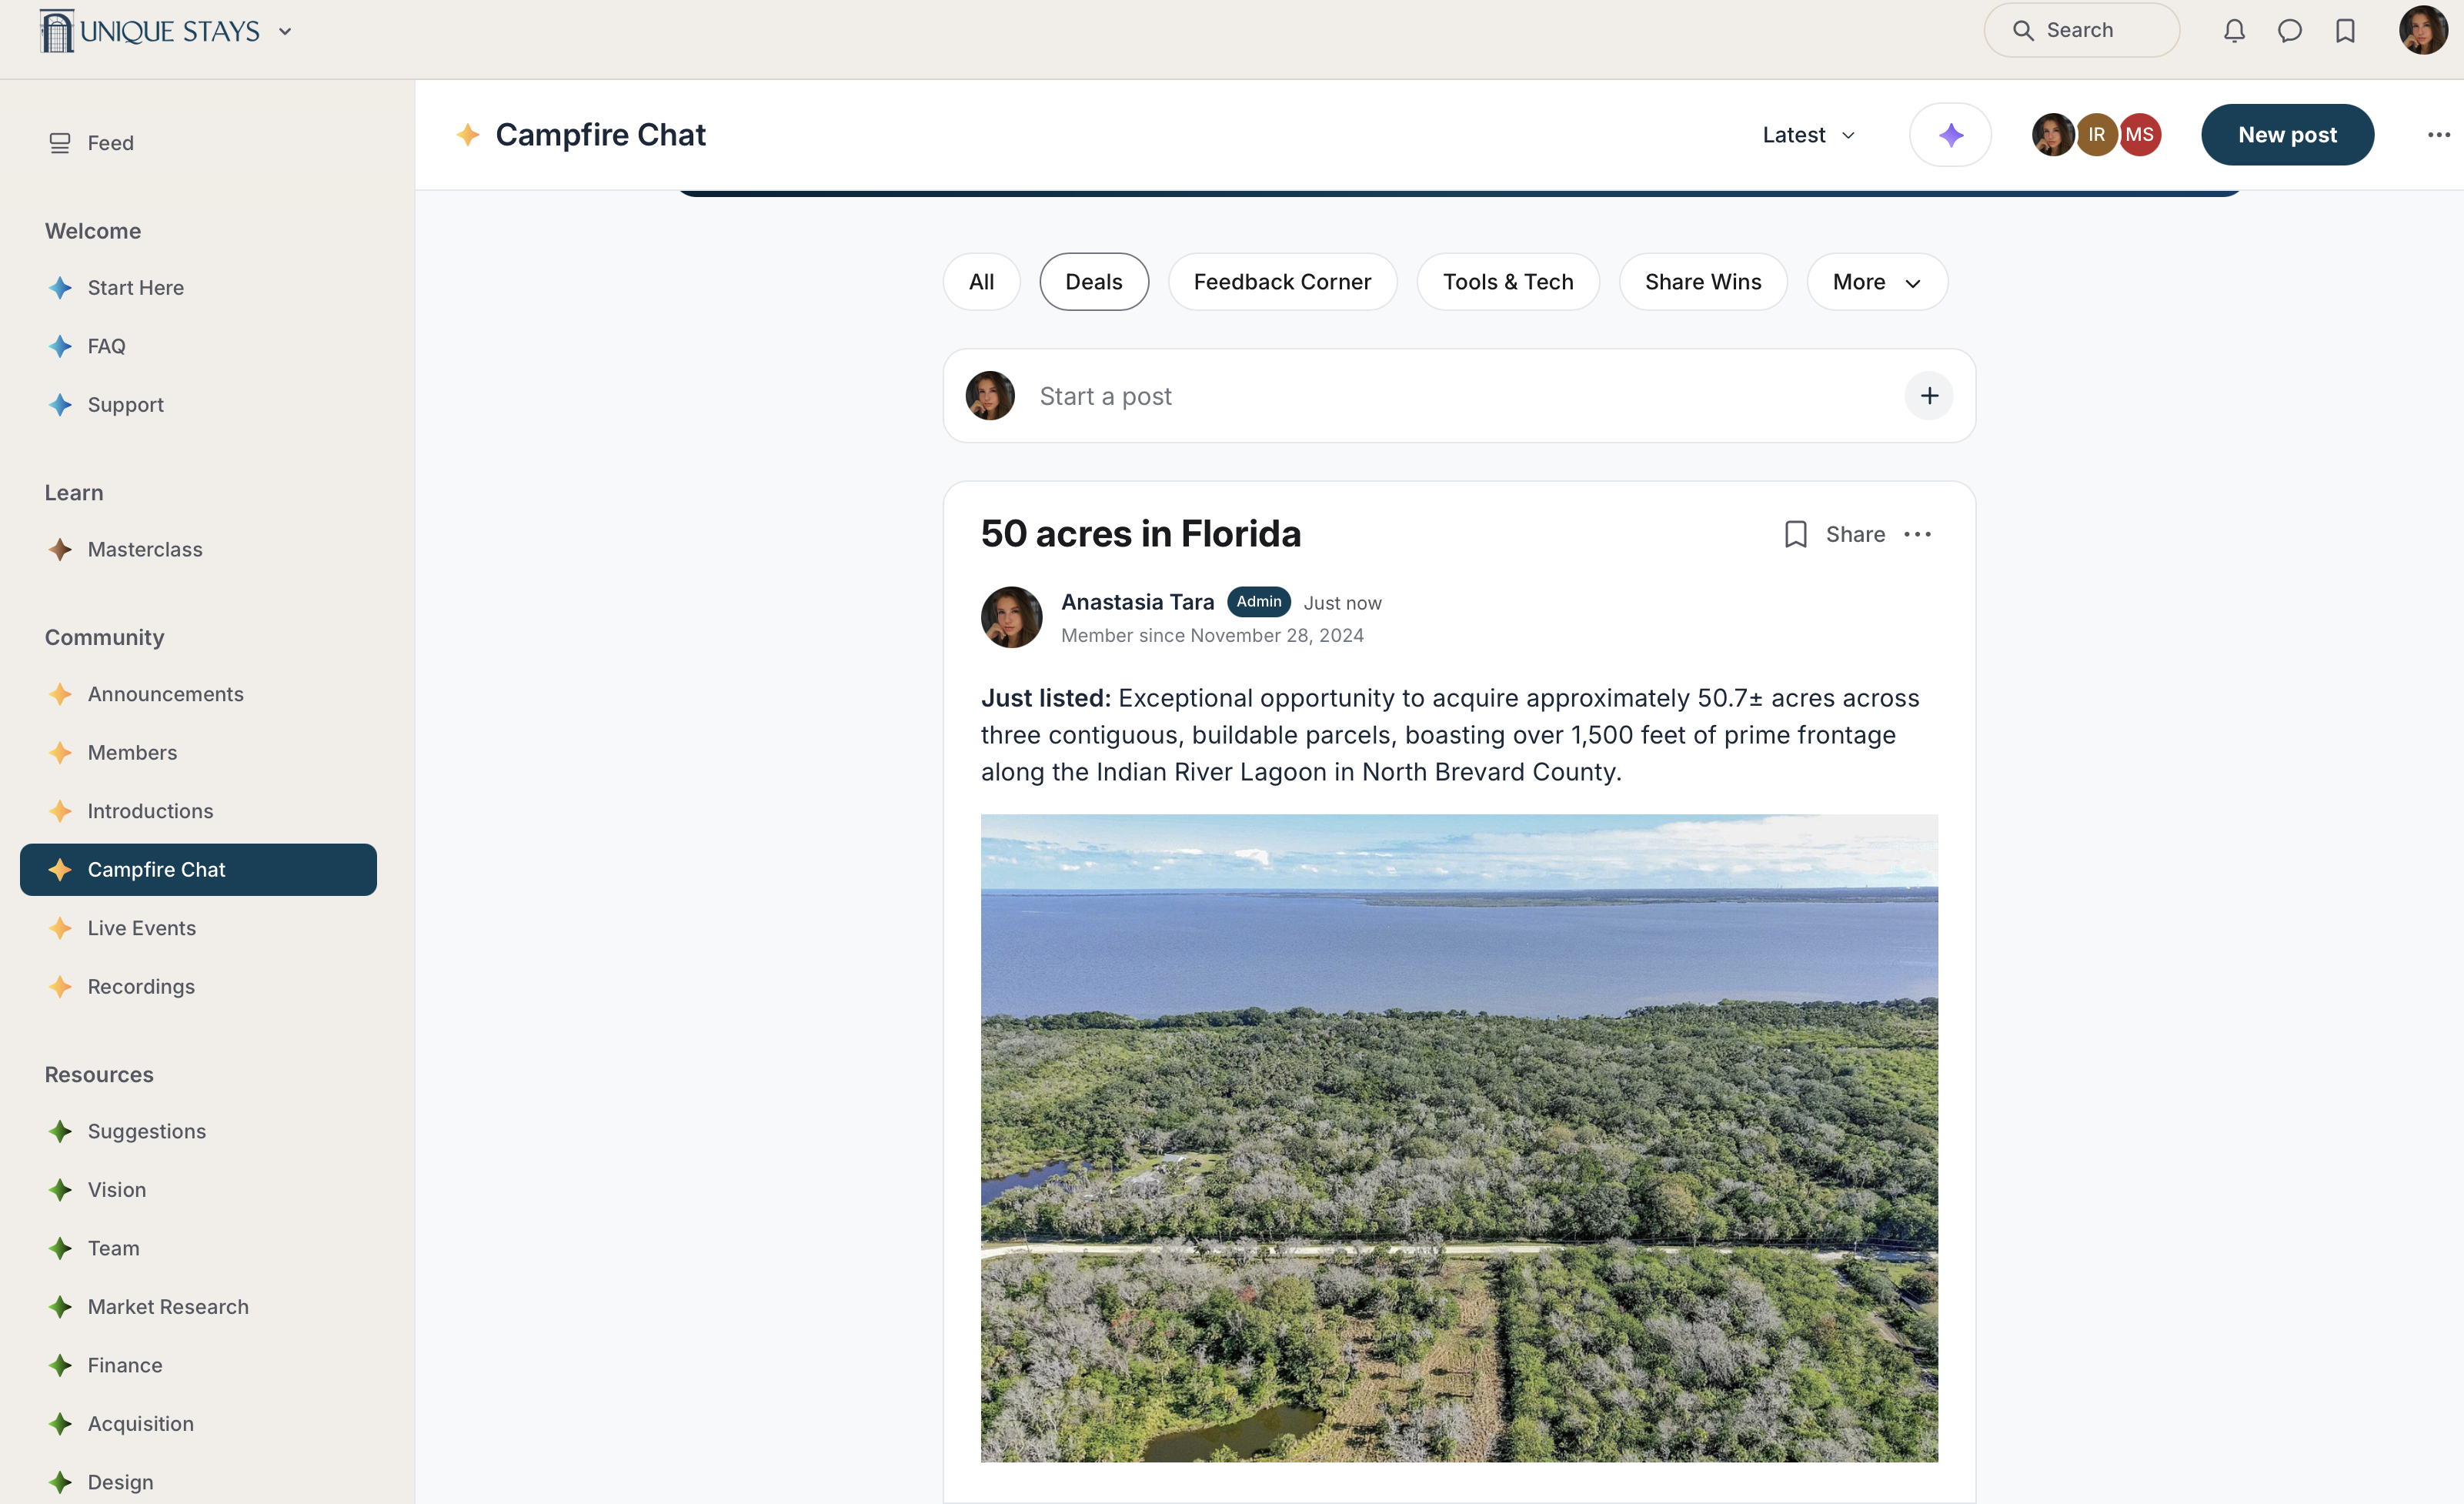Click the purple AI sparkle button
The width and height of the screenshot is (2464, 1504).
click(x=1950, y=135)
